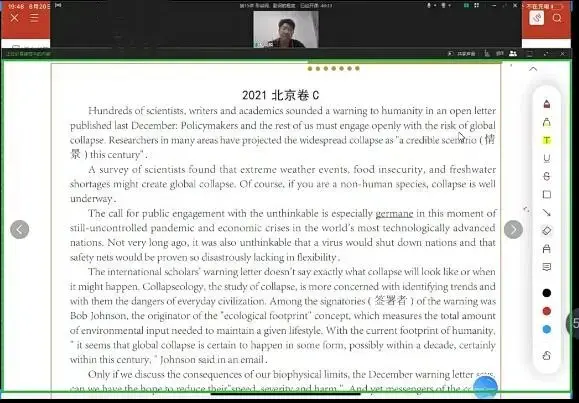Click the annotate pencil icon in meeting bar
579x403 pixels.
coord(487,54)
